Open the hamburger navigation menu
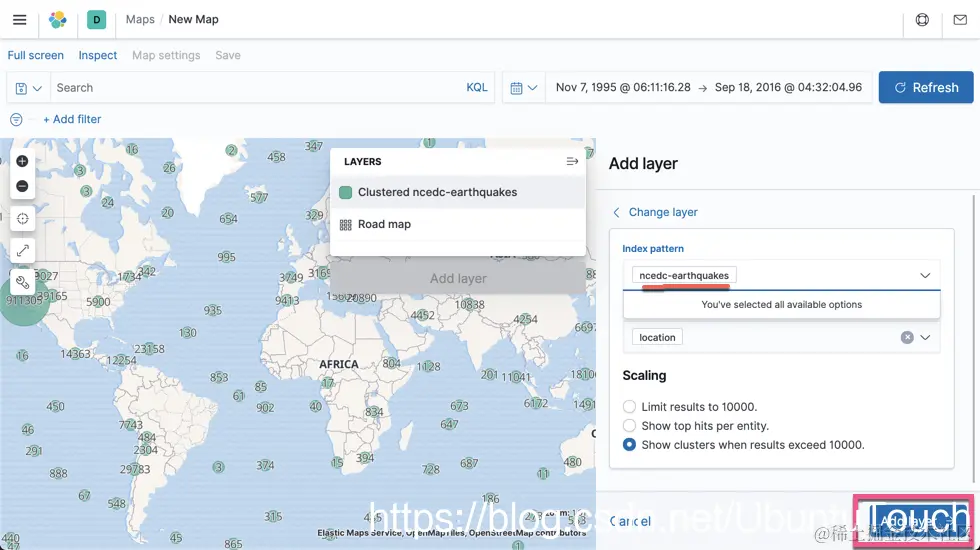980x550 pixels. point(19,19)
